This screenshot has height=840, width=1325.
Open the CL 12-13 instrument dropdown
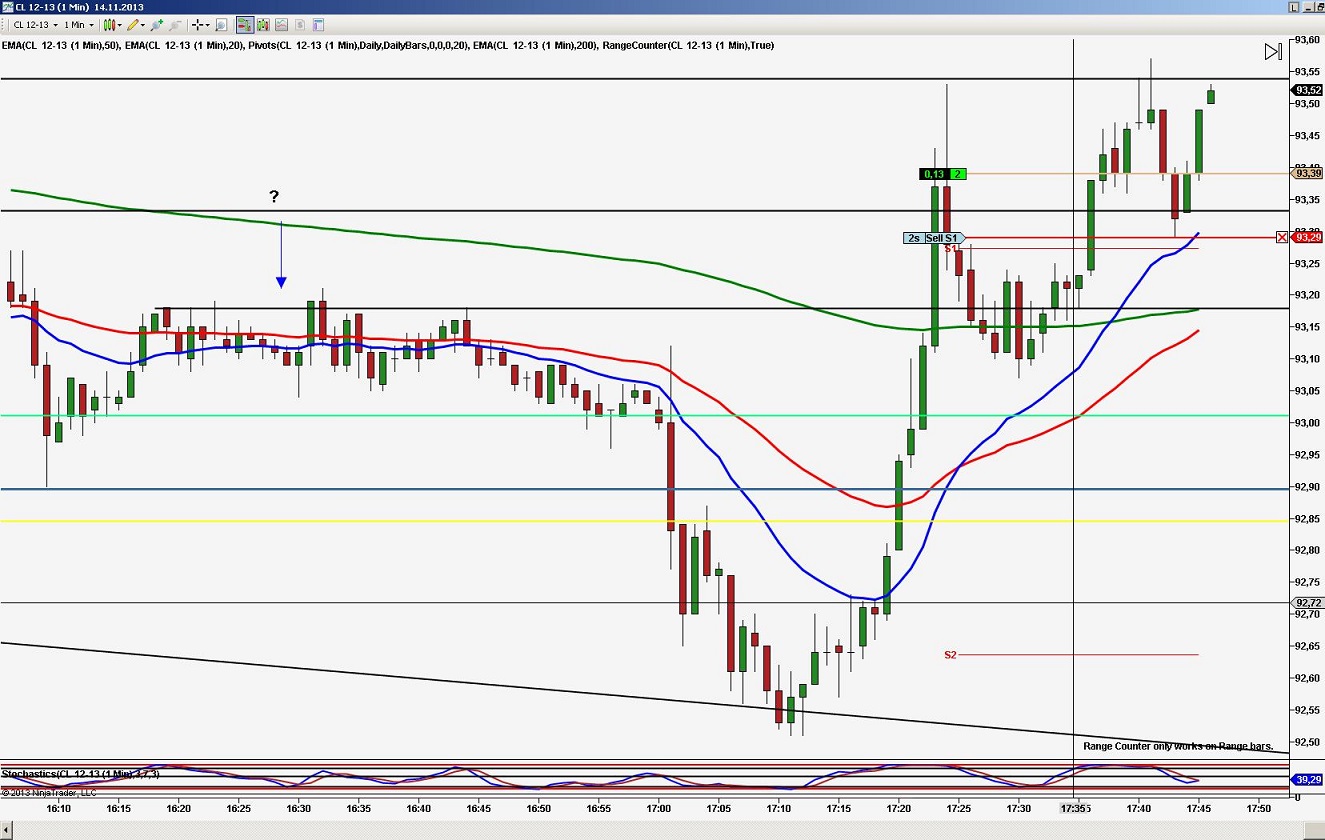click(x=53, y=25)
